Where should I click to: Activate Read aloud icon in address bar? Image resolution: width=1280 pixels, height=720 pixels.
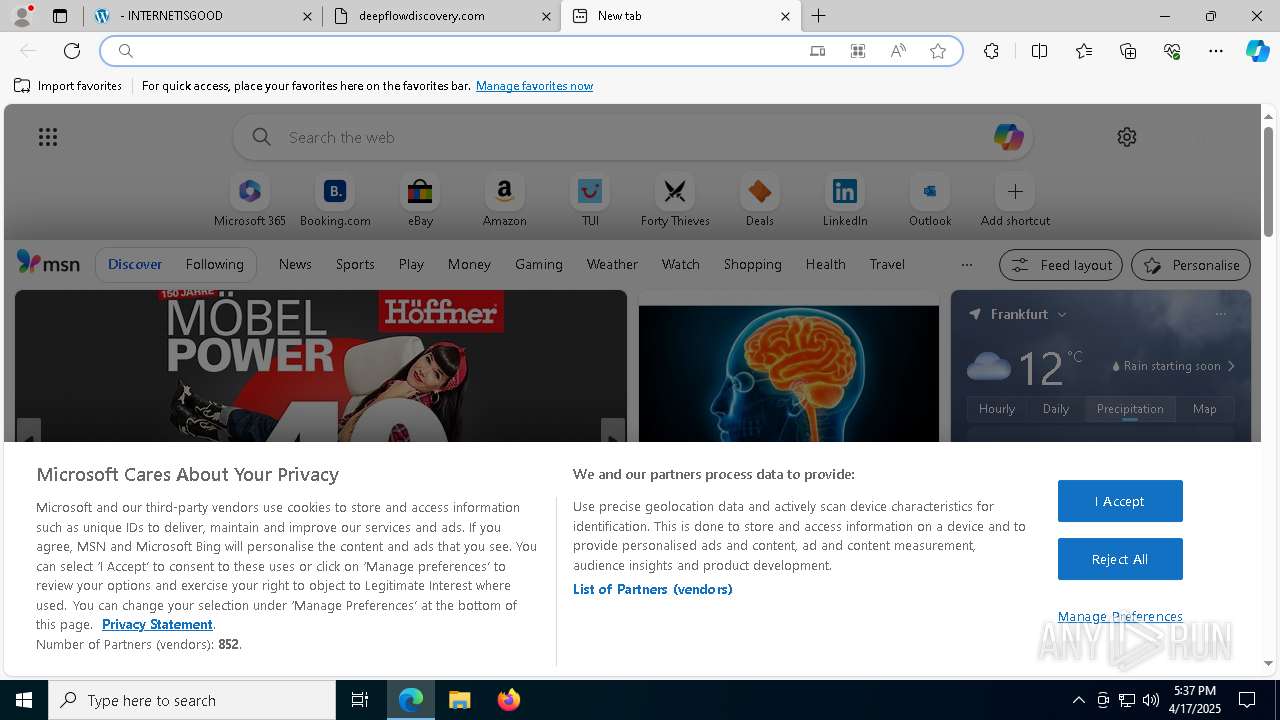pyautogui.click(x=898, y=51)
